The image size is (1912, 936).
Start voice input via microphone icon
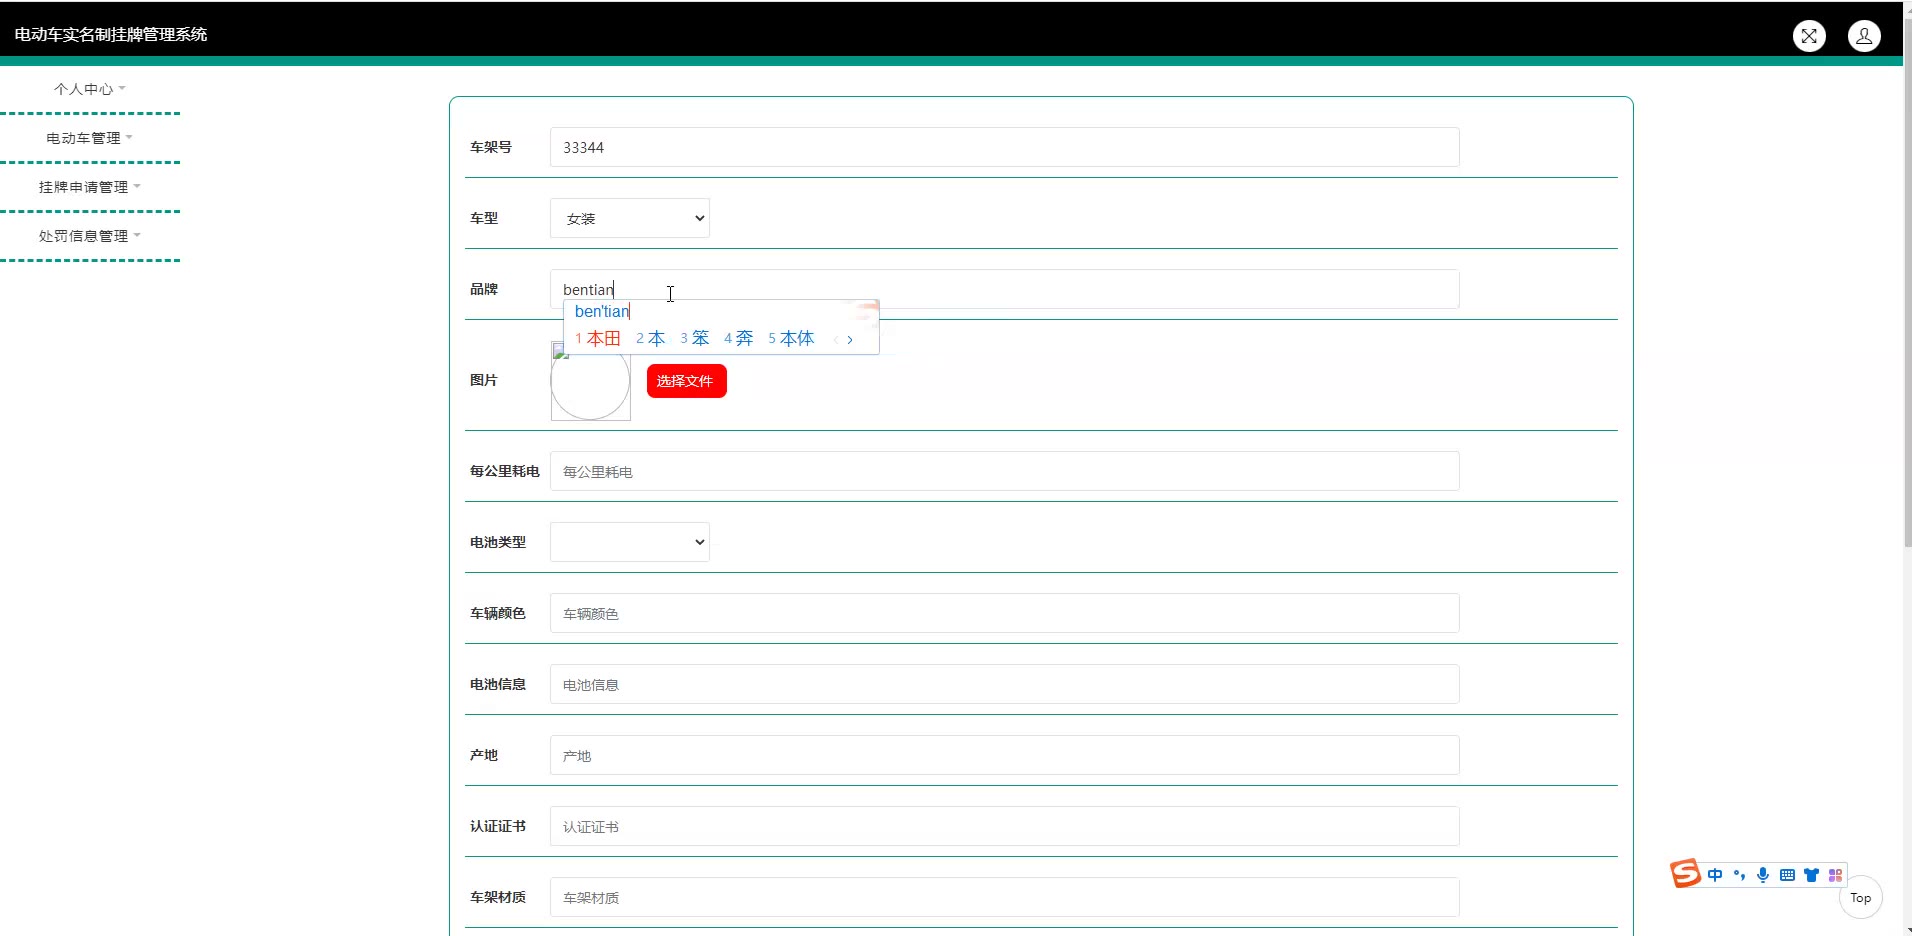pyautogui.click(x=1763, y=875)
